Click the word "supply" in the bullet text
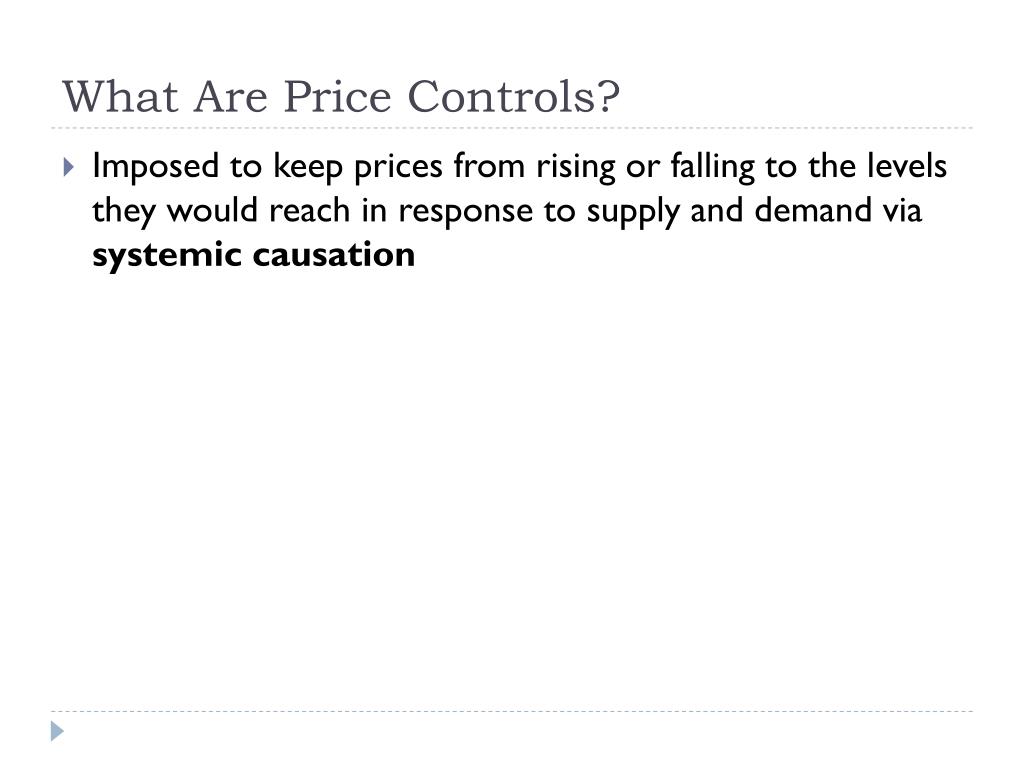1024x768 pixels. (x=633, y=212)
